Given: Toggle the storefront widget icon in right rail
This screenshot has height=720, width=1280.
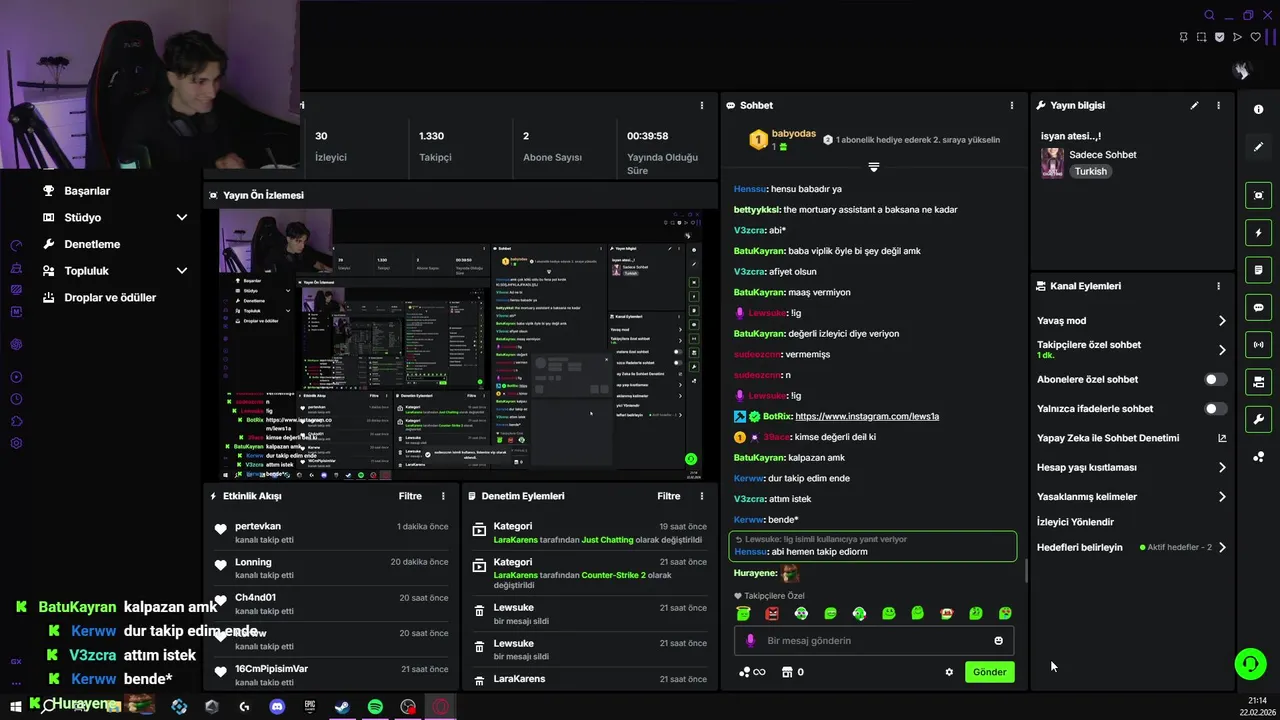Looking at the screenshot, I should [1258, 382].
